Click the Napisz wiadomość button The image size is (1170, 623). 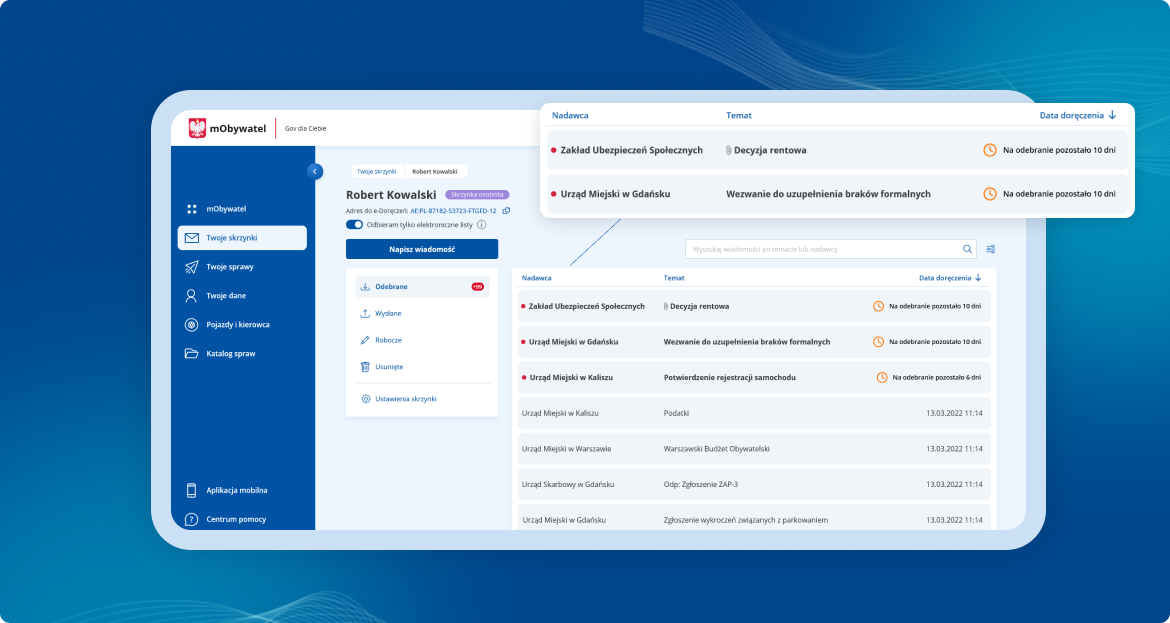click(x=421, y=249)
